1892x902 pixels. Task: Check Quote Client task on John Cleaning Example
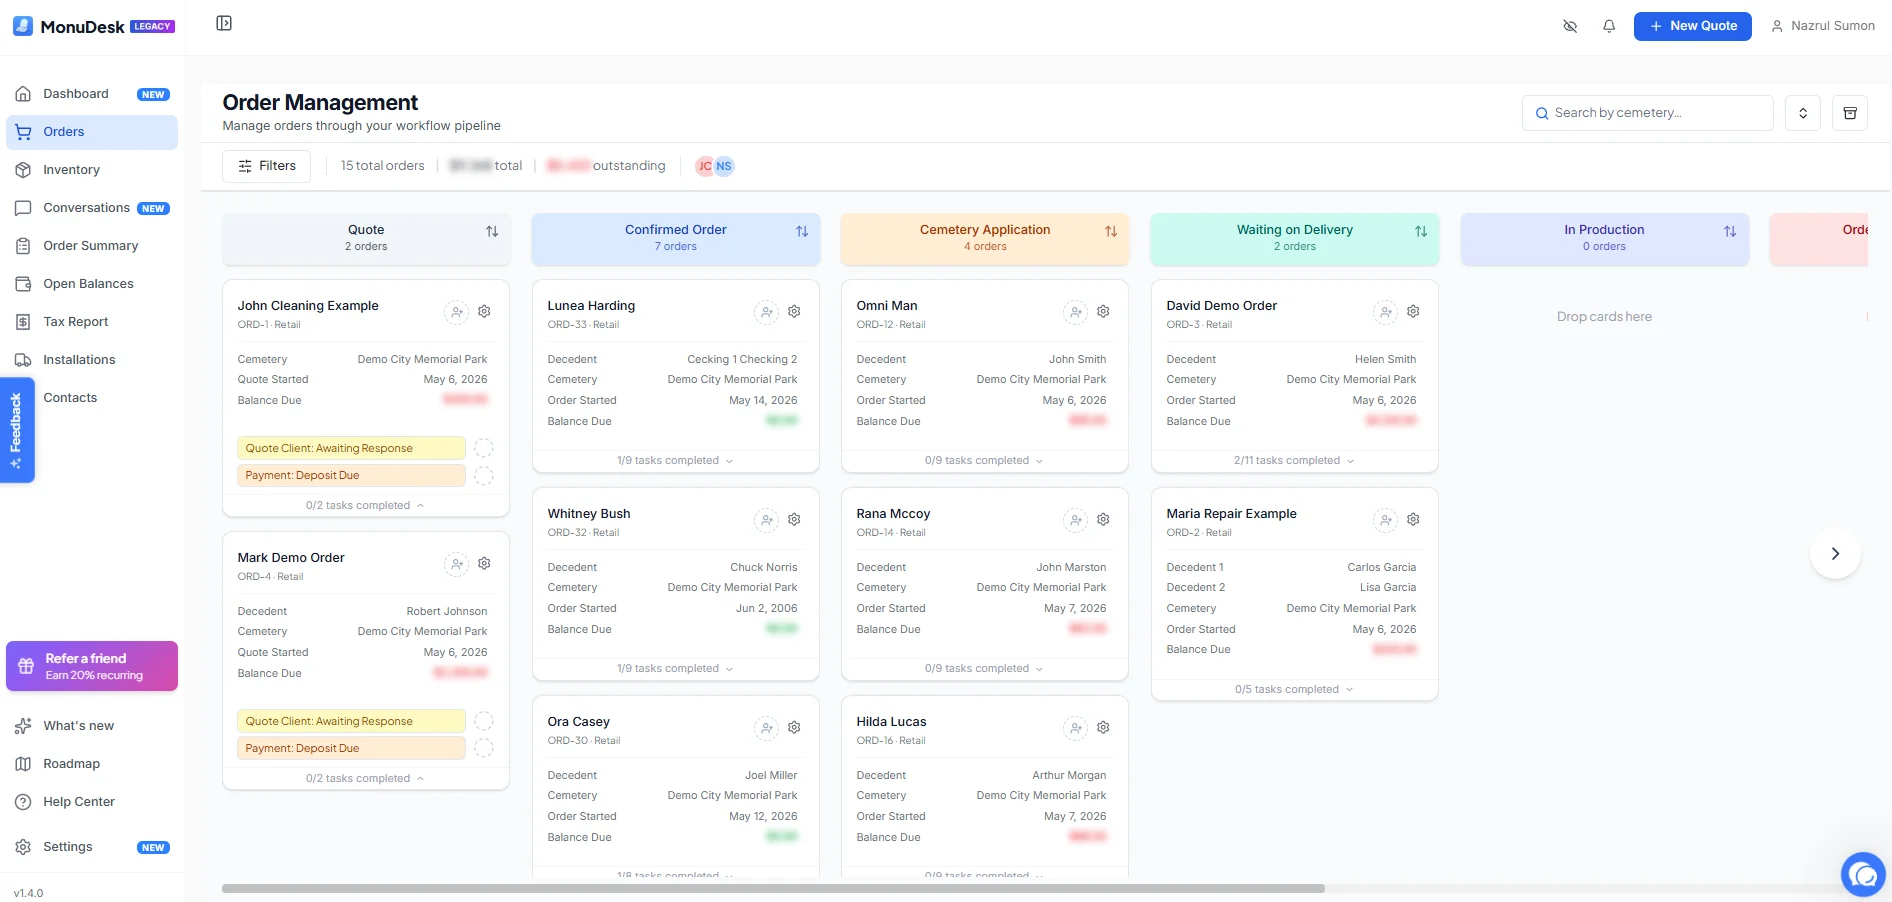pos(484,448)
